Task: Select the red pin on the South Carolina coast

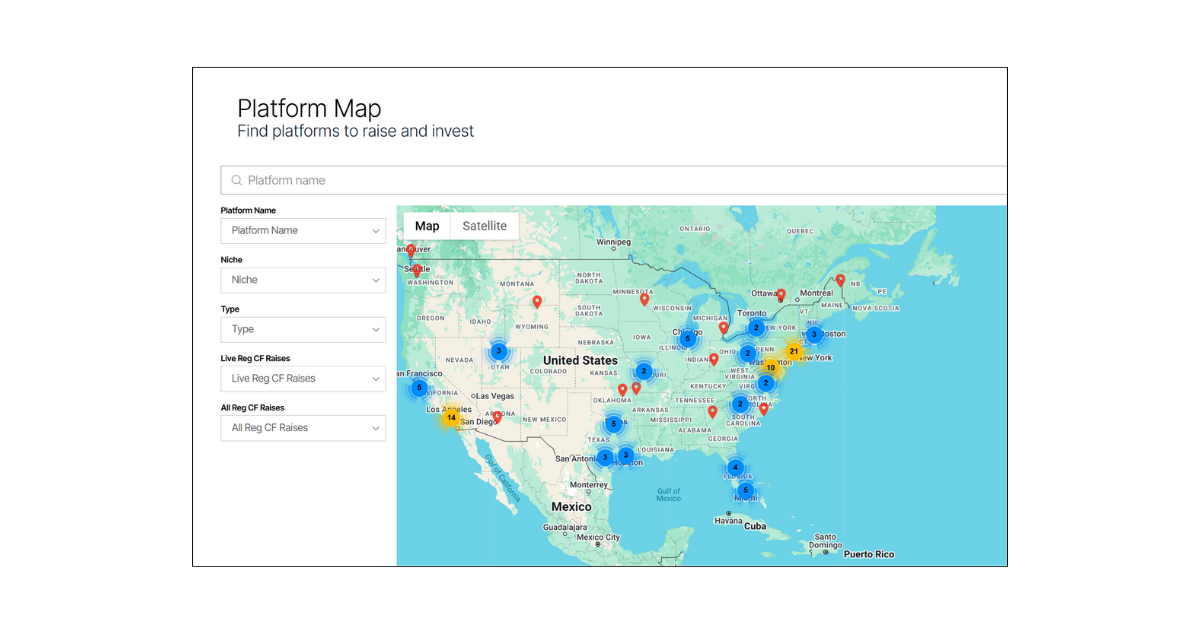Action: [764, 408]
